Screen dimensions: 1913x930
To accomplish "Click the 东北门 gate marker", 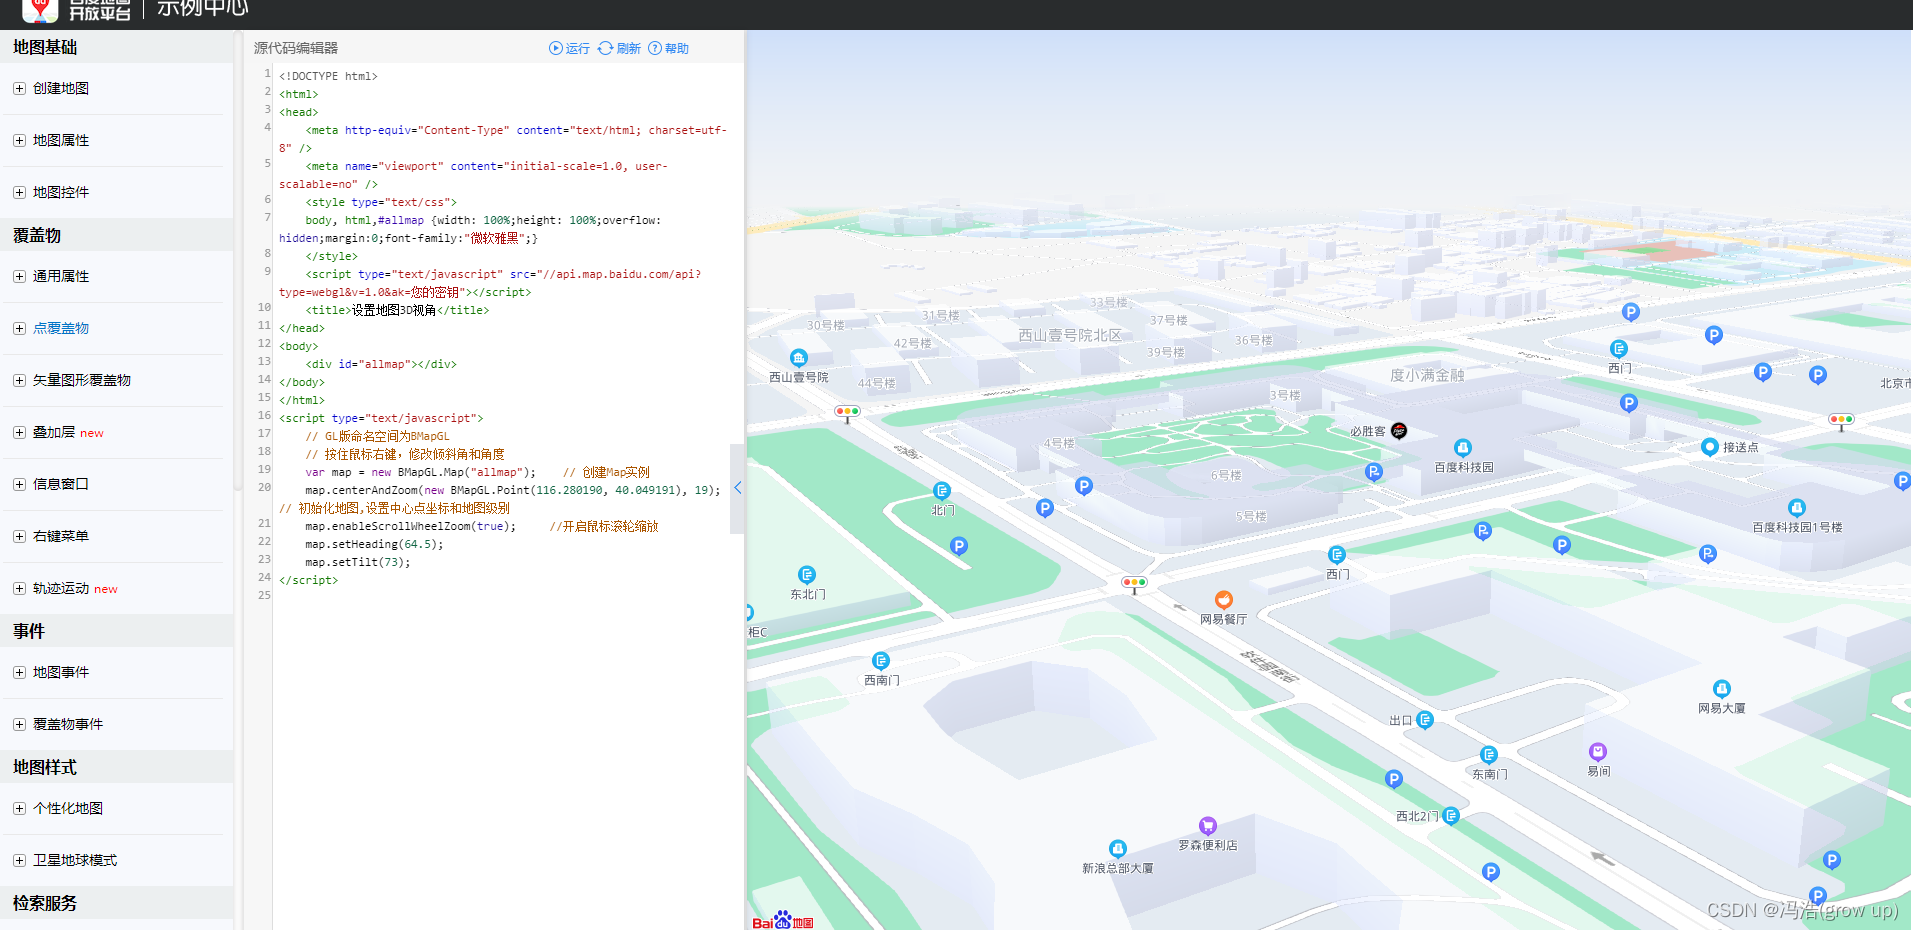I will [807, 575].
